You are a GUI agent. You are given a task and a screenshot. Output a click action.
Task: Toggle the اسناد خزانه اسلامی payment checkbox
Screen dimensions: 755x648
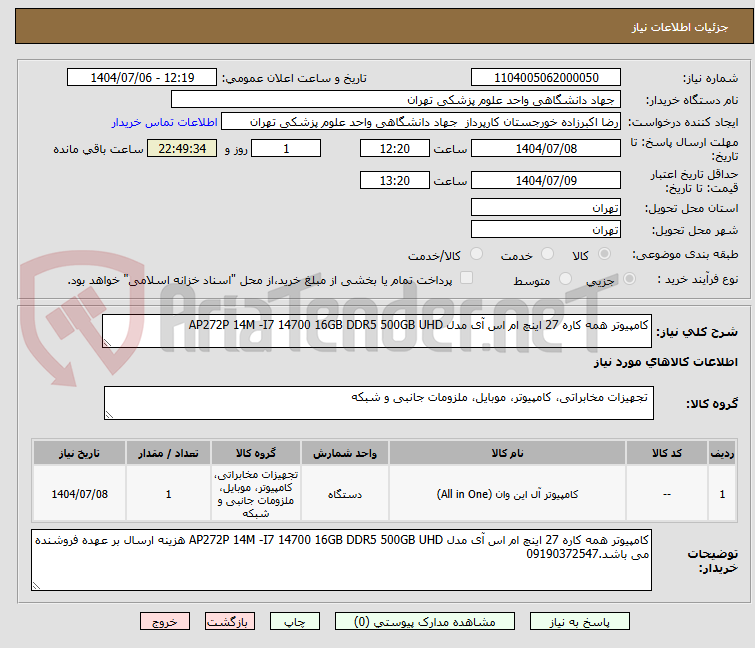[467, 280]
